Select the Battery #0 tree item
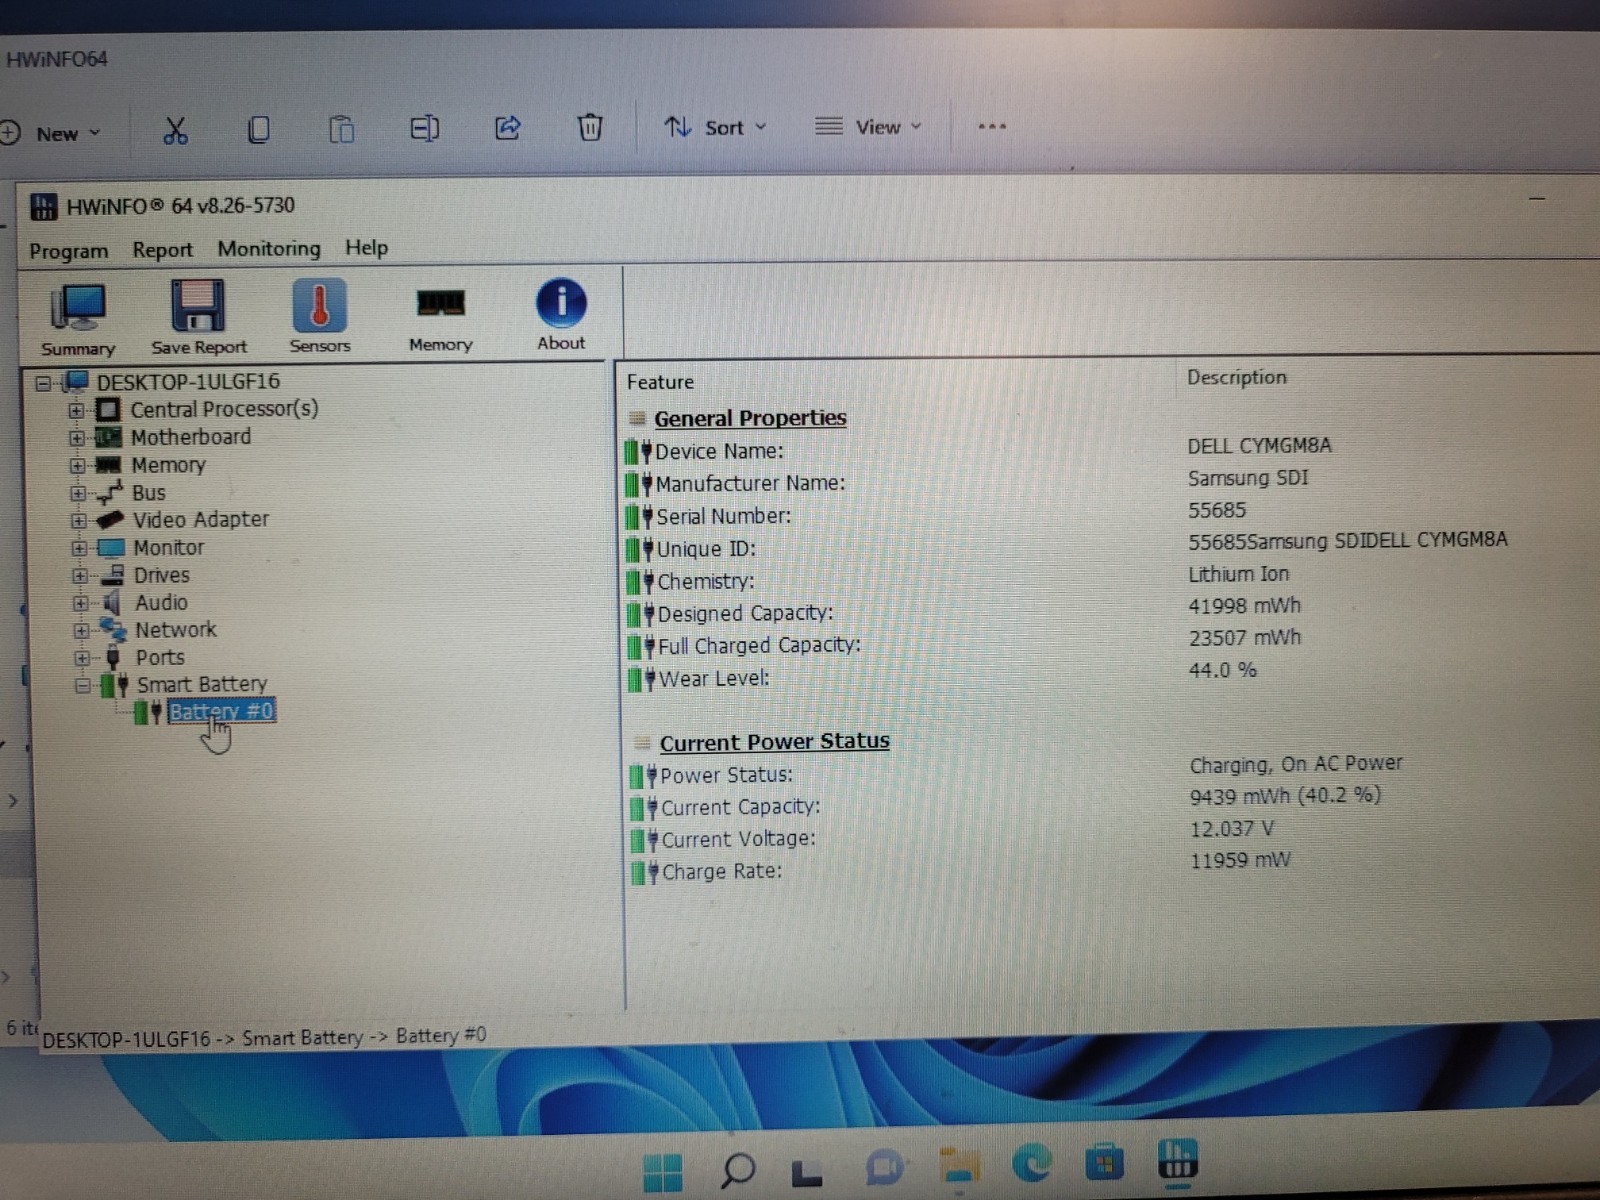The width and height of the screenshot is (1600, 1200). click(221, 711)
